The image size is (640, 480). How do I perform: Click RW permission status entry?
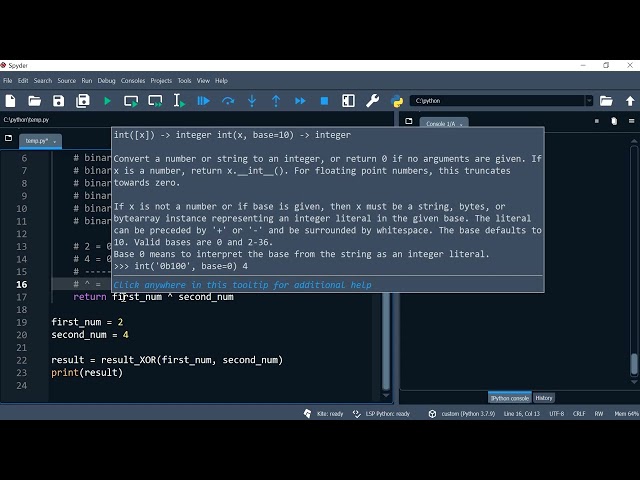(599, 413)
